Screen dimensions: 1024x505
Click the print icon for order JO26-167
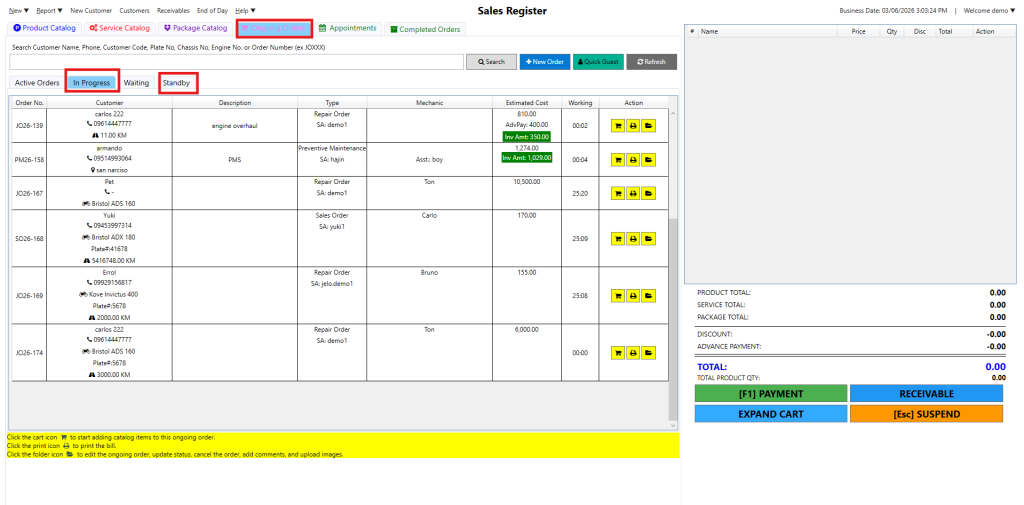(x=633, y=193)
